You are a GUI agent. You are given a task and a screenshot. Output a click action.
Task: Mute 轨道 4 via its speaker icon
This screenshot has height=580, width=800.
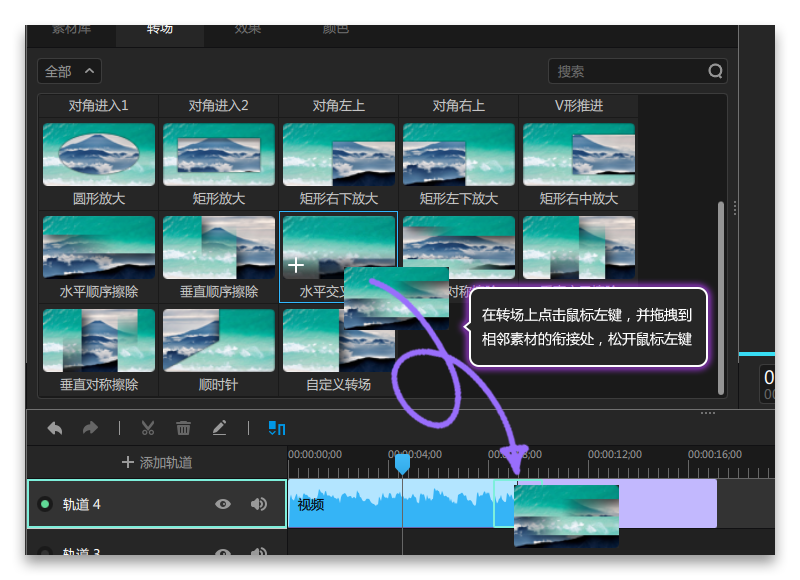coord(258,504)
